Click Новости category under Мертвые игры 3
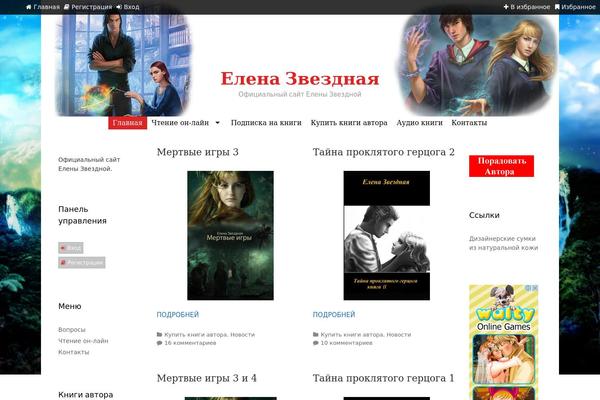 (x=243, y=335)
